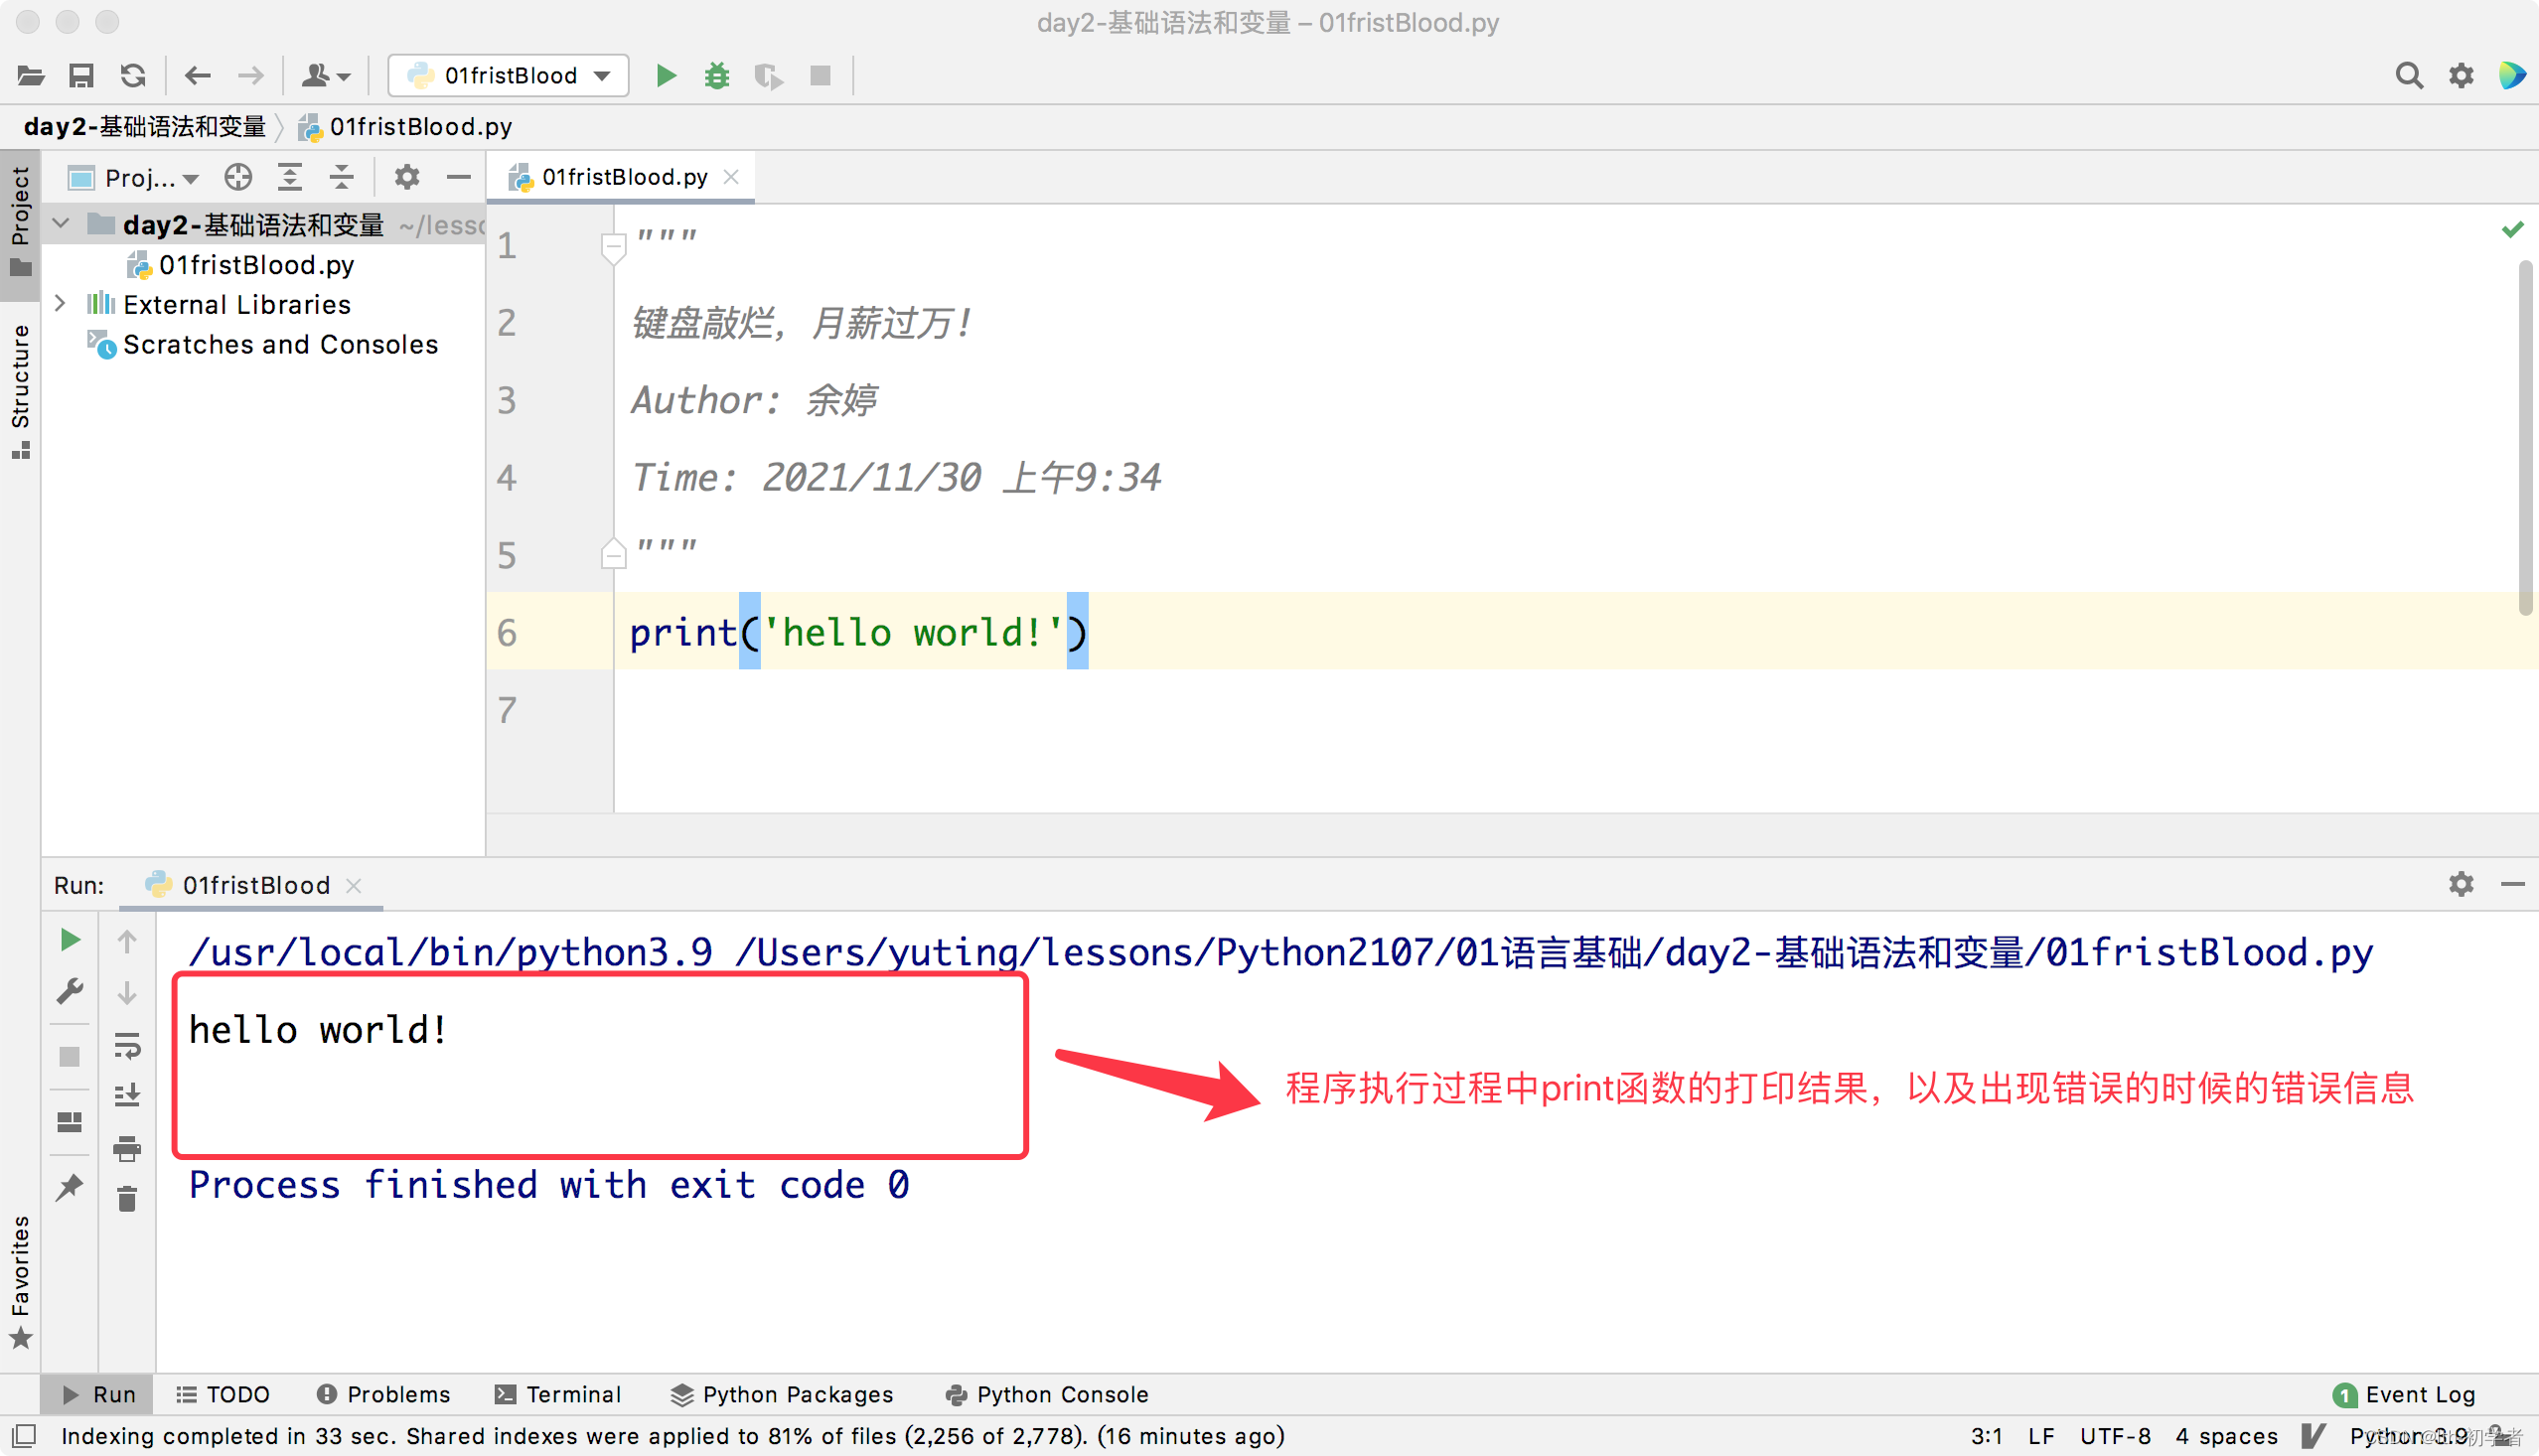The height and width of the screenshot is (1456, 2539).
Task: Open the Event Log button
Action: click(2404, 1394)
